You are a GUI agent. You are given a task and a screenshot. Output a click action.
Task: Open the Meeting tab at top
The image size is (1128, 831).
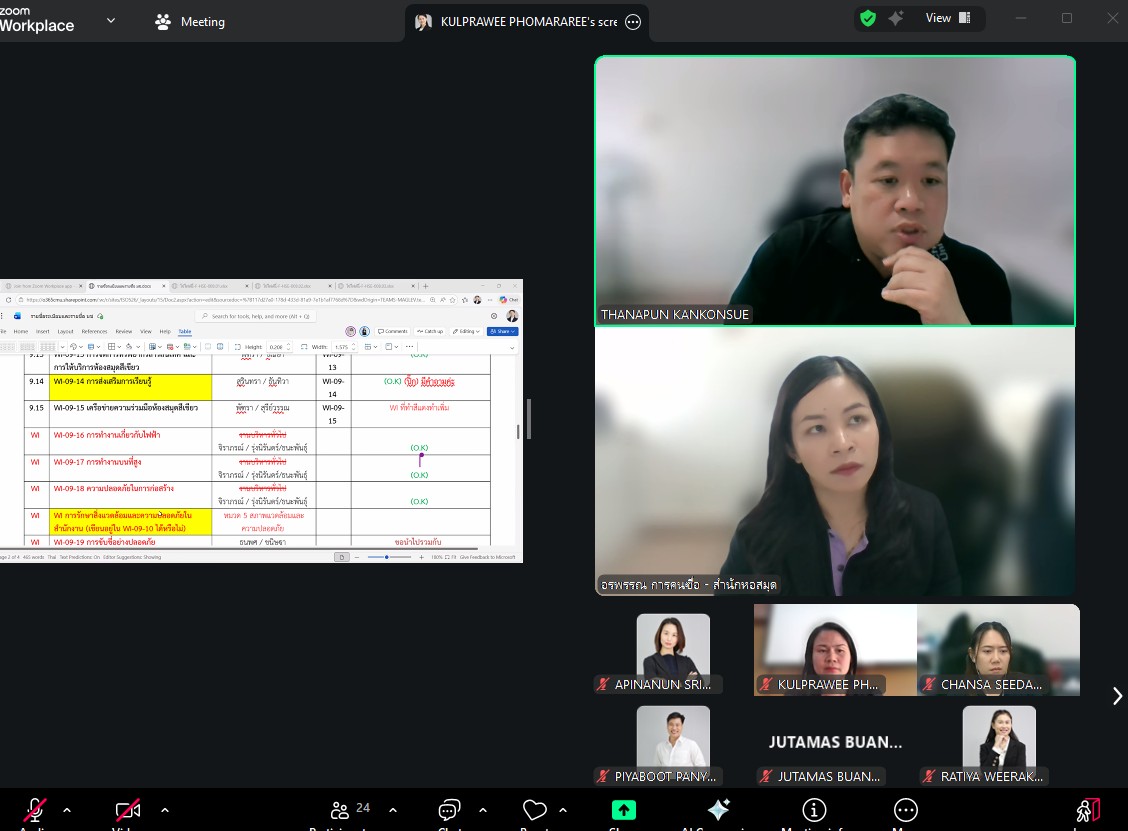click(190, 22)
